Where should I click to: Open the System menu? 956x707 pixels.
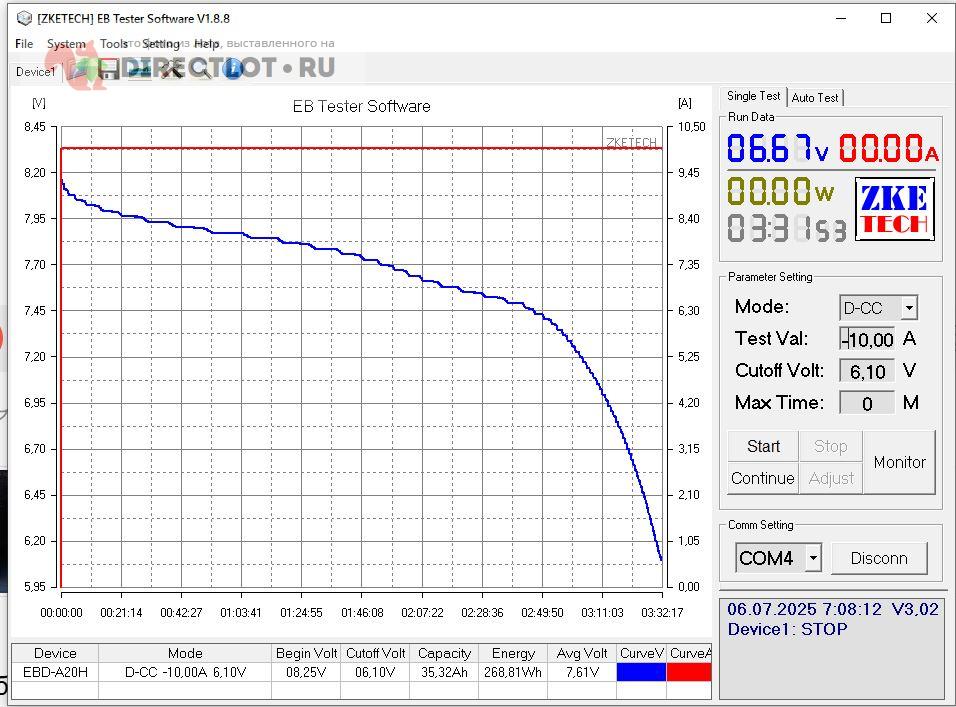coord(66,44)
